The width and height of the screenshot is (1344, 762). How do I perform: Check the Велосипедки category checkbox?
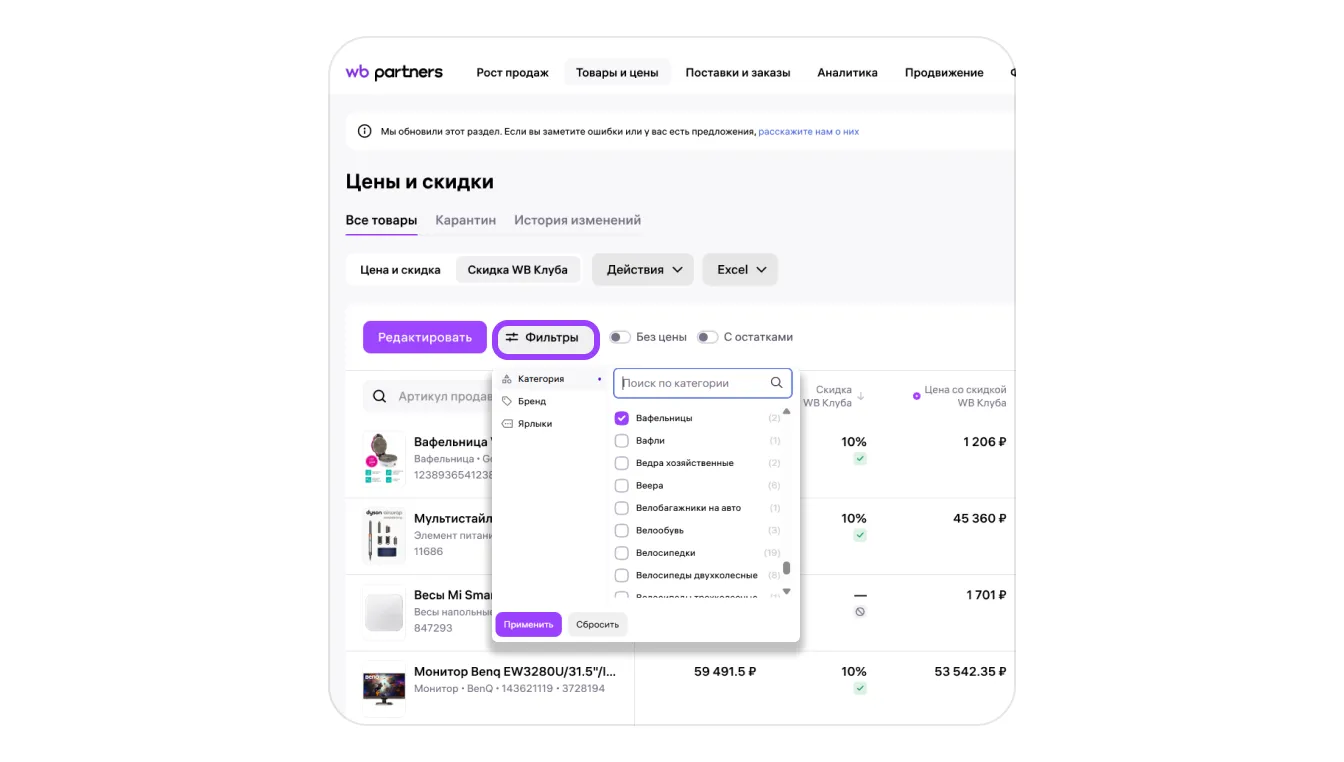(622, 553)
